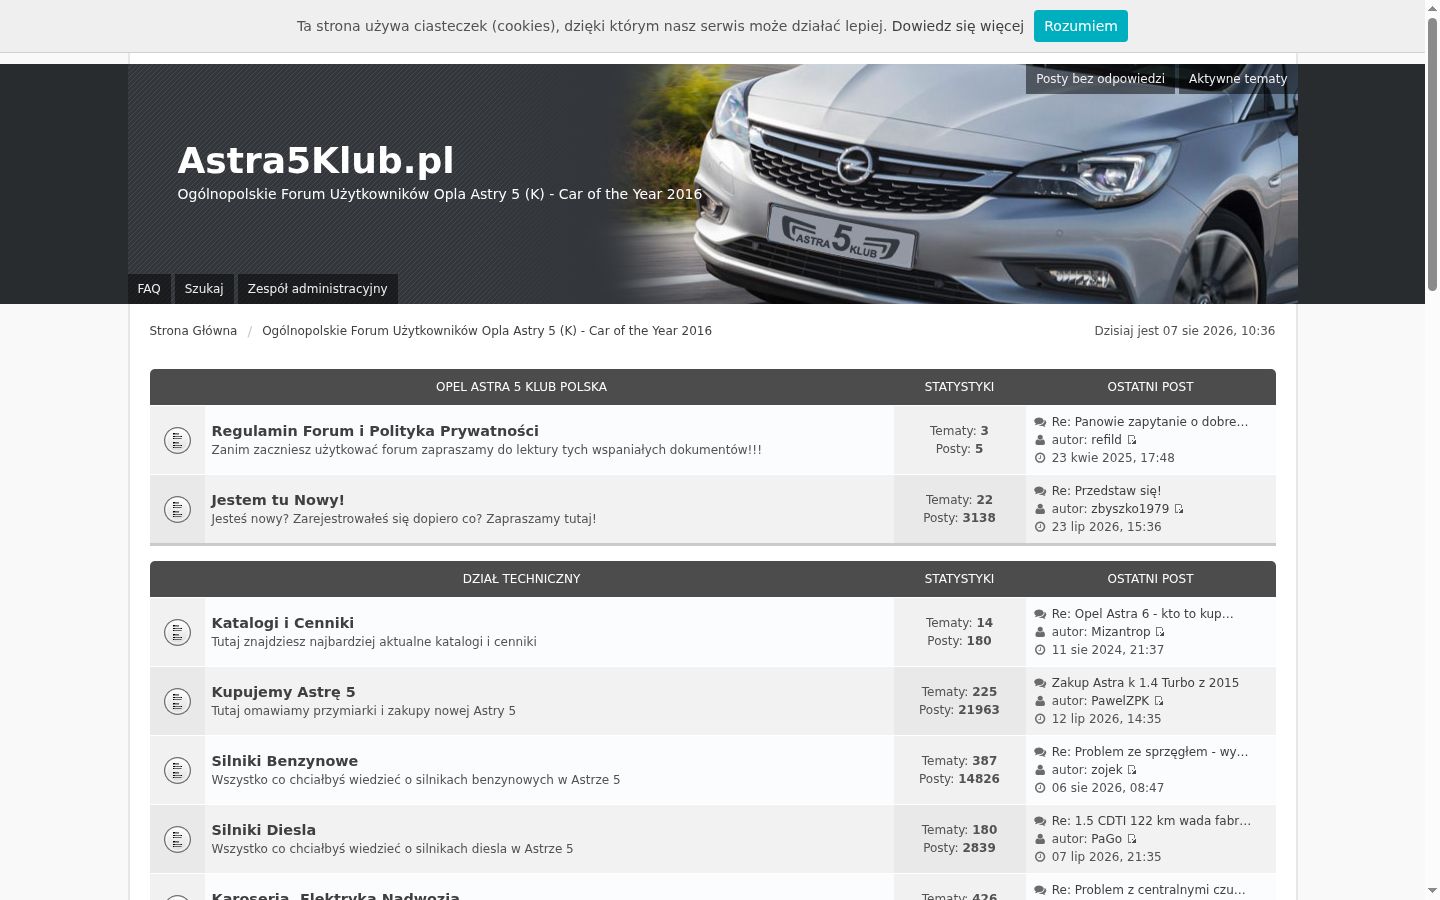Open Aktywne tematy tab
The image size is (1440, 900).
pyautogui.click(x=1237, y=79)
